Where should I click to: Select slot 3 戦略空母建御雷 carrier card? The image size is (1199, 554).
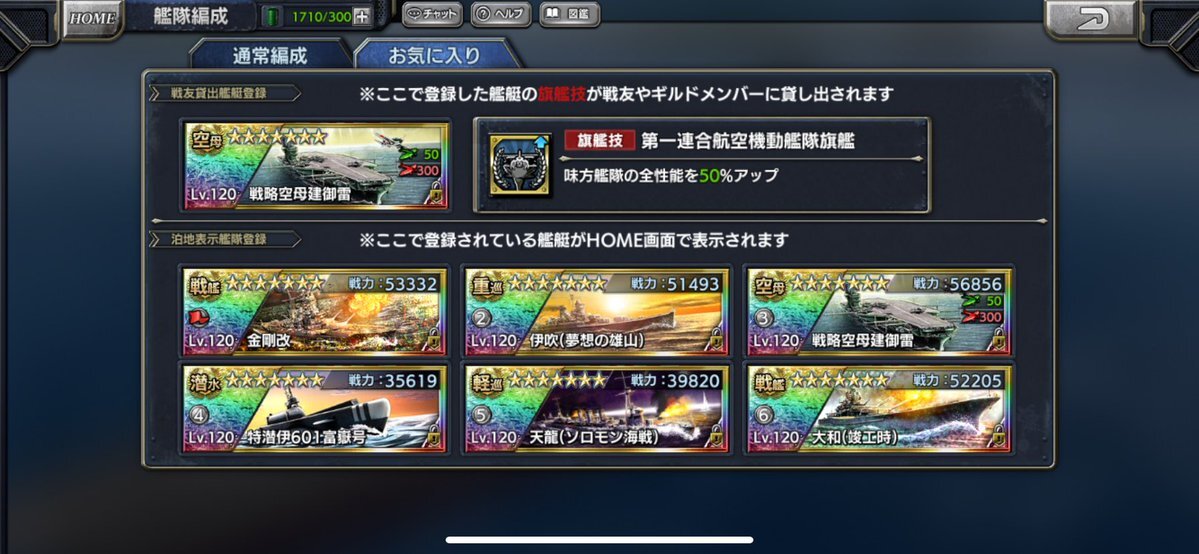[x=879, y=311]
